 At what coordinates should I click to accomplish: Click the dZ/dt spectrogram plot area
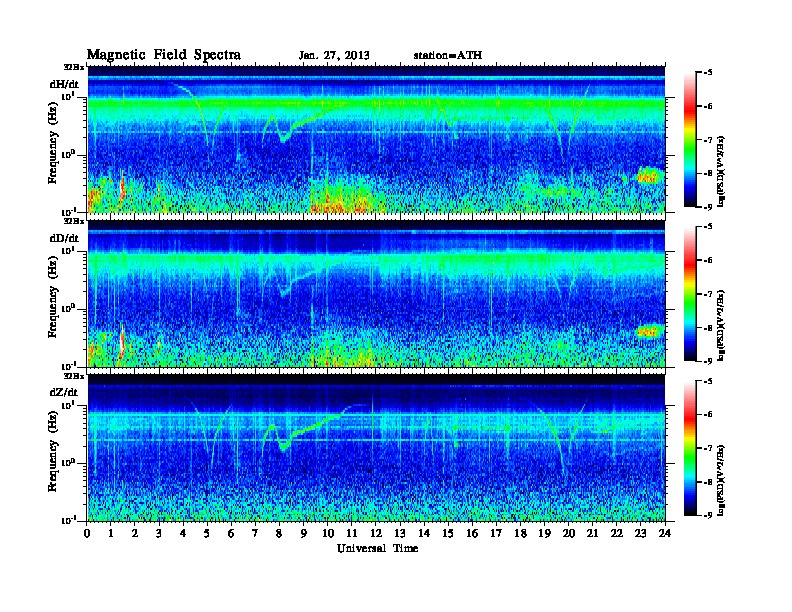[x=376, y=448]
